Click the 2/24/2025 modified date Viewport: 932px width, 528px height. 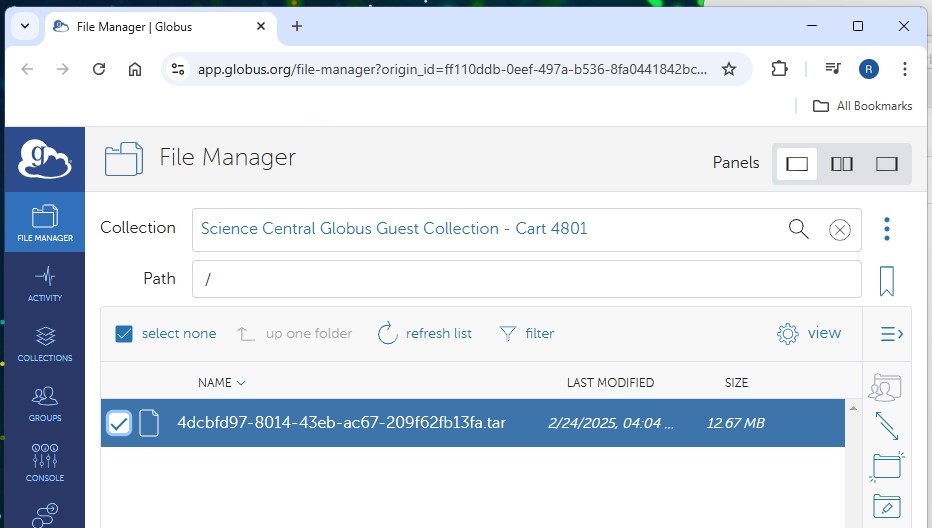pos(610,423)
